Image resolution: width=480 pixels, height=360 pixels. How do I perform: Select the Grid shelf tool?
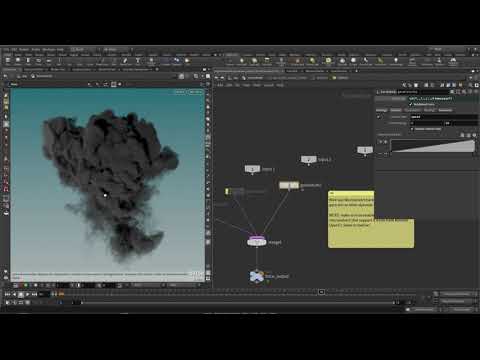pos(49,61)
